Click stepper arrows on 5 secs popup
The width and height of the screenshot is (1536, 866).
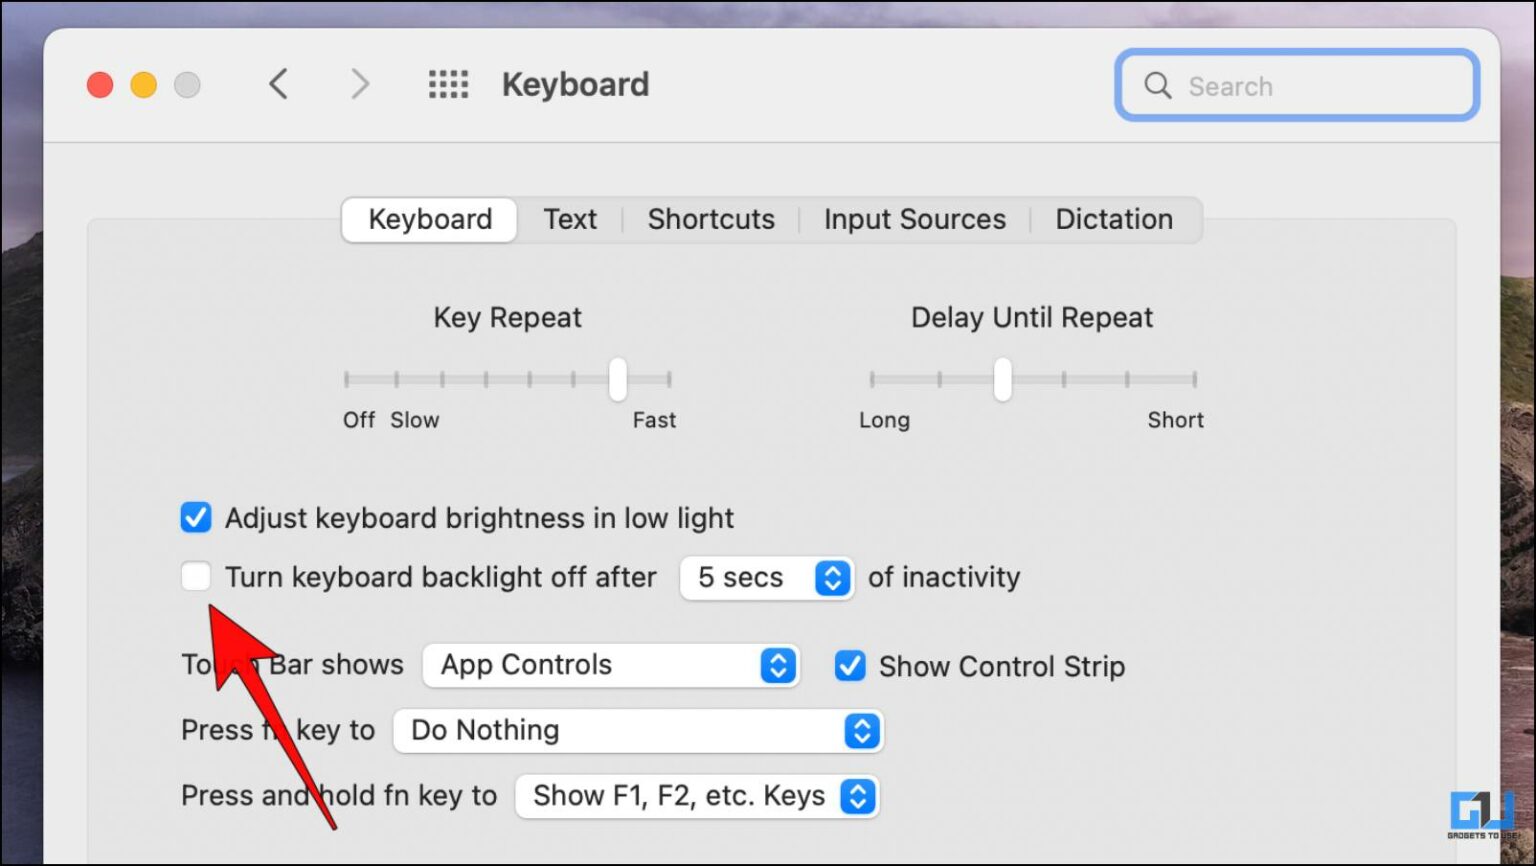click(x=832, y=578)
